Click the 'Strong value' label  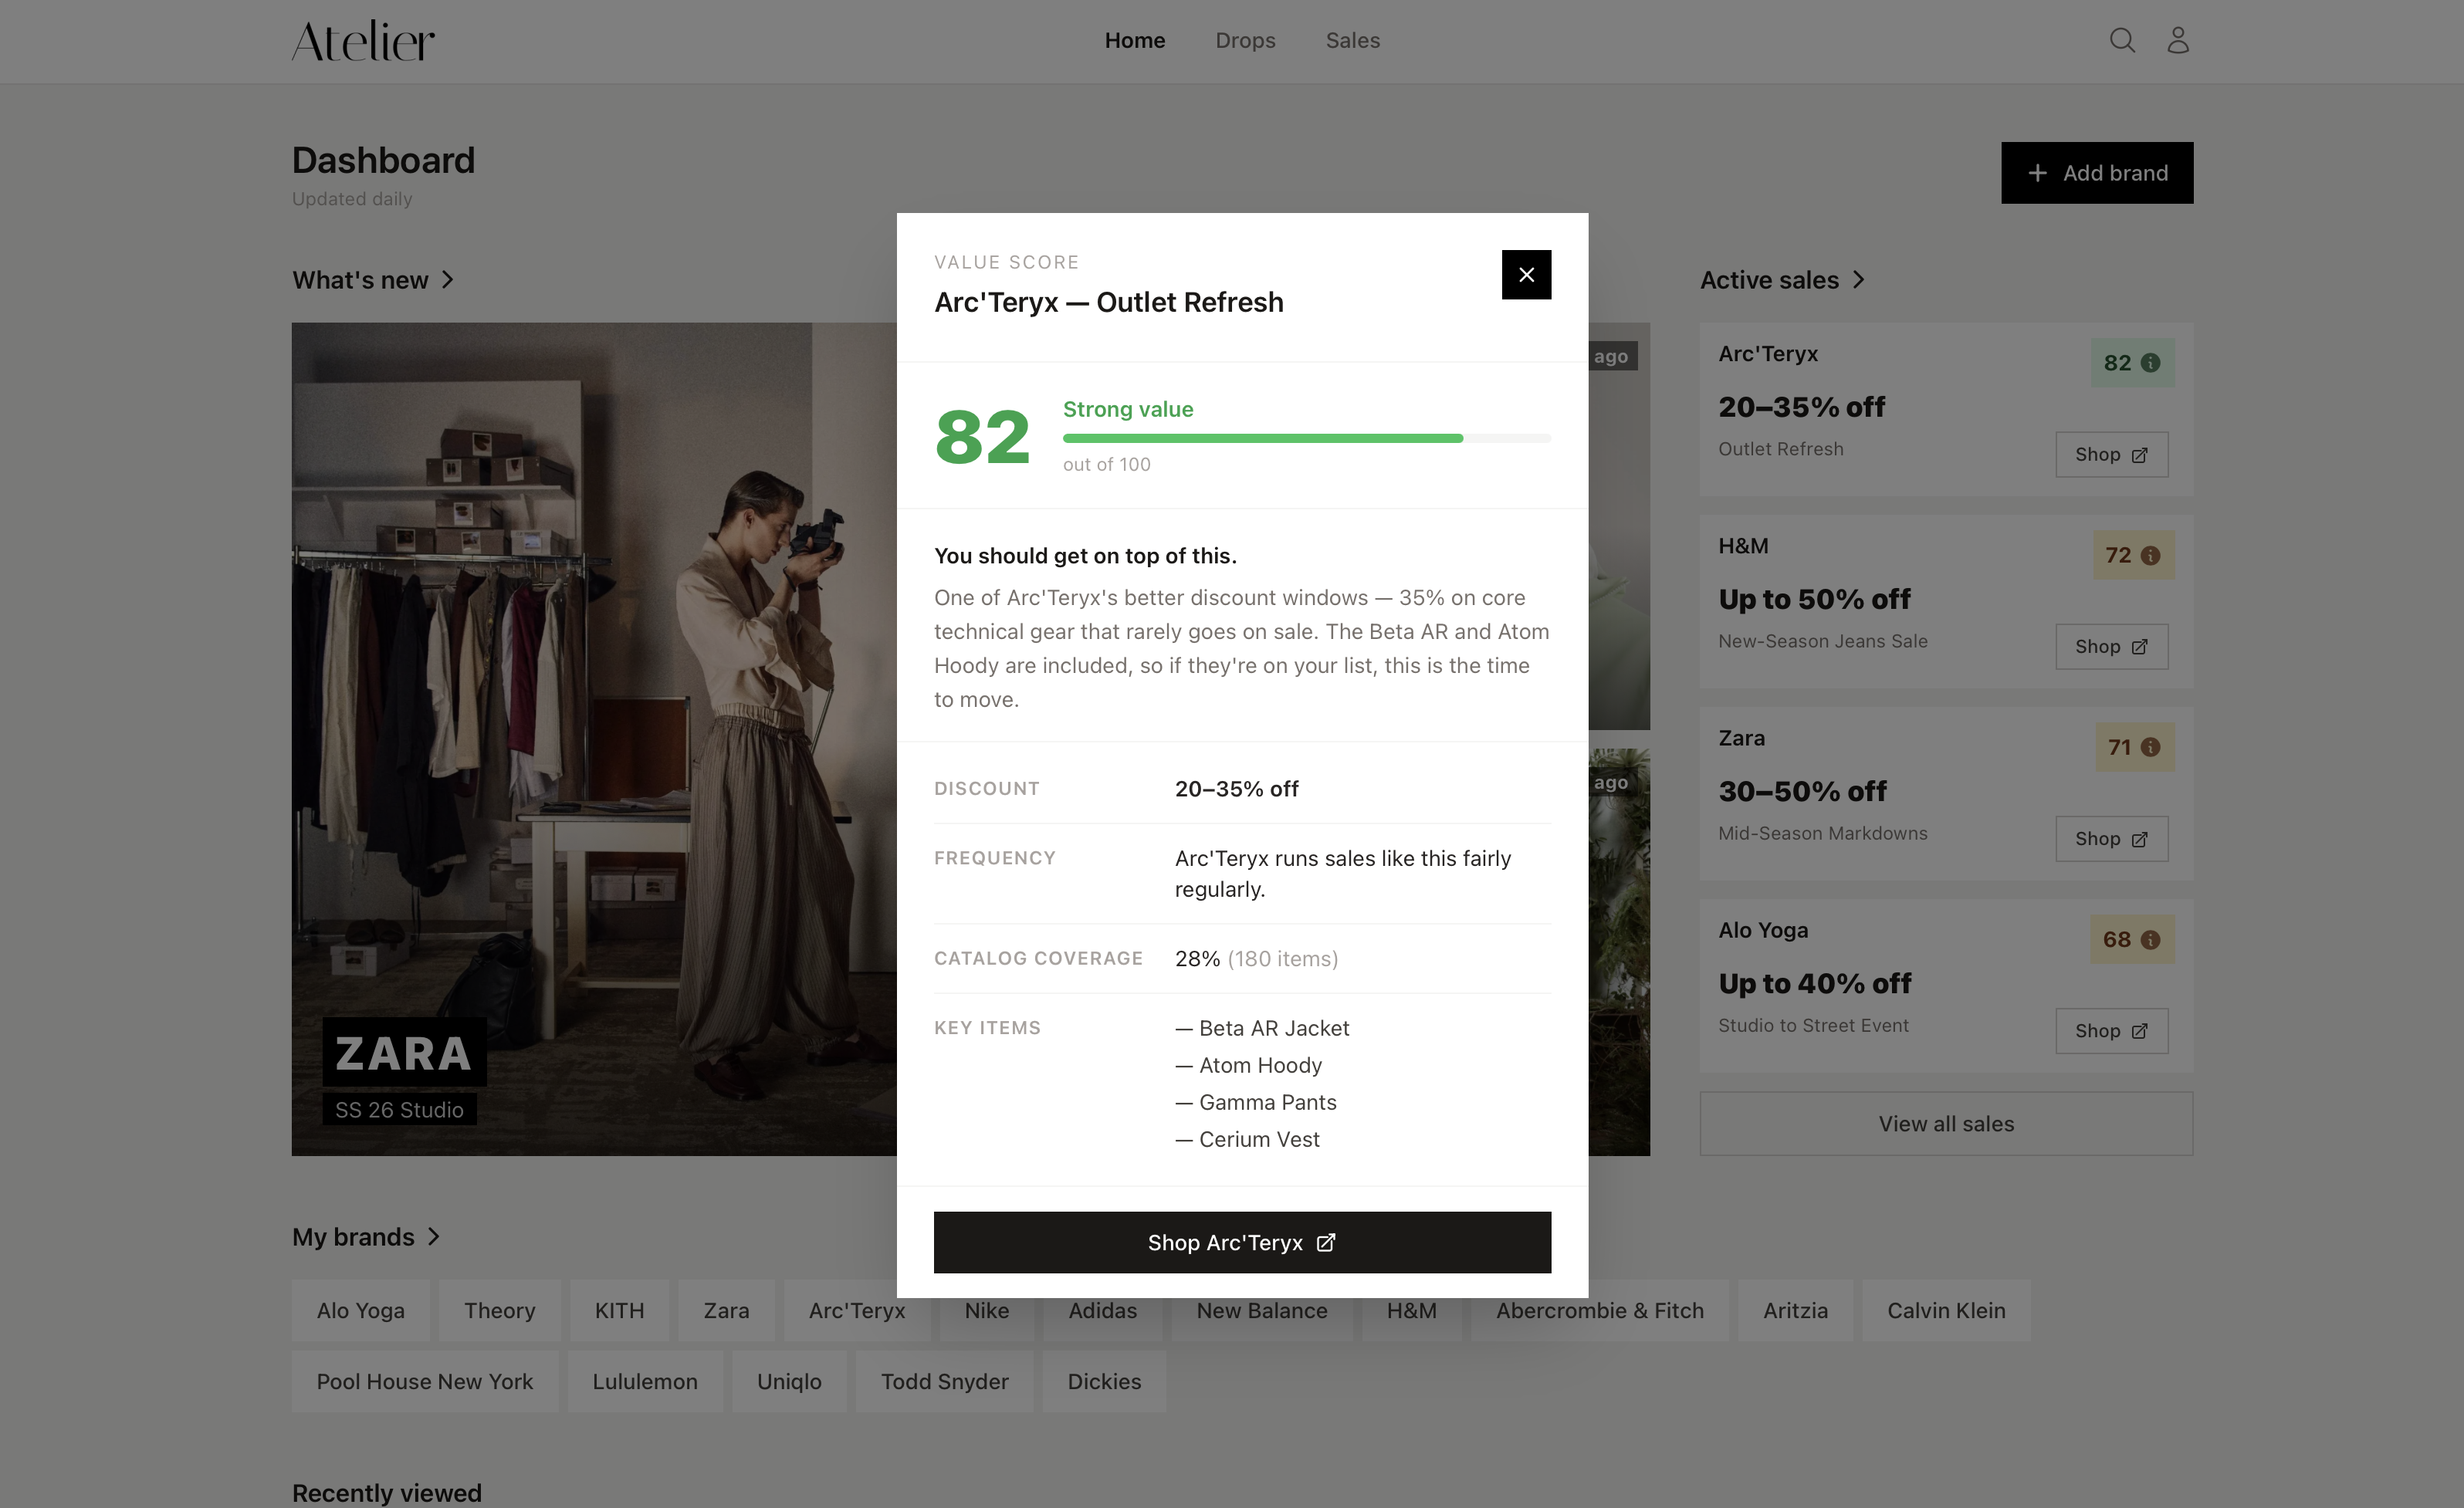[1128, 409]
